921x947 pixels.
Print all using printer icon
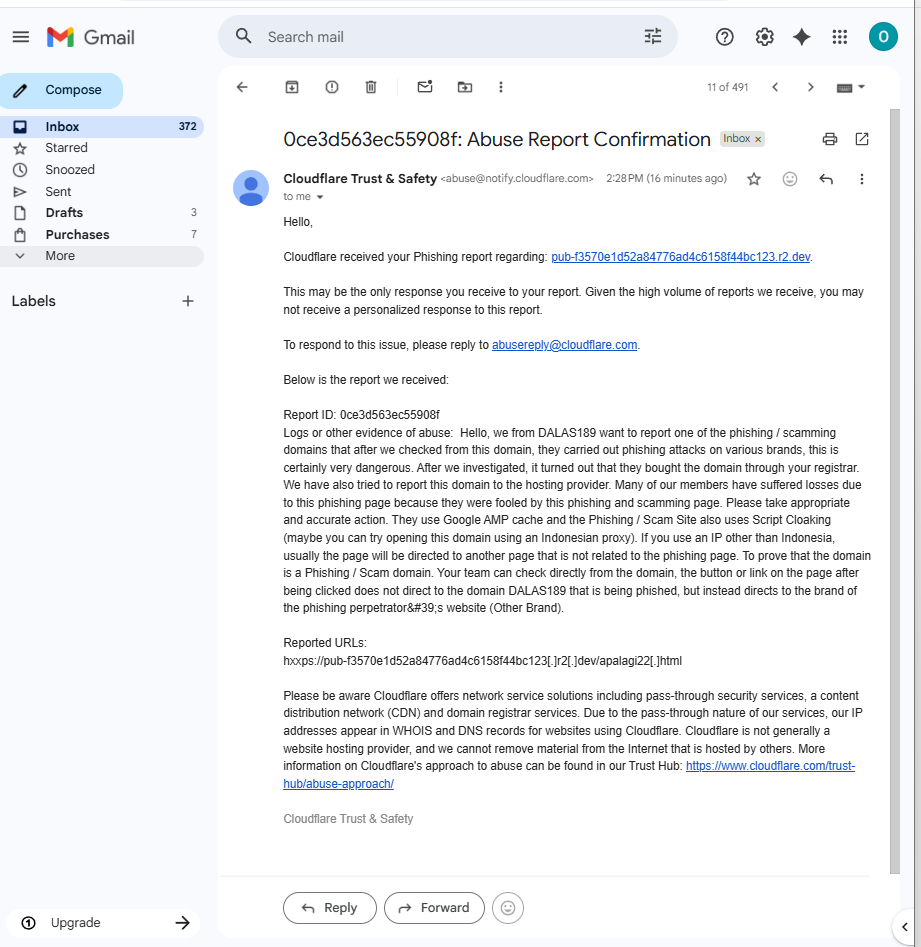point(830,140)
